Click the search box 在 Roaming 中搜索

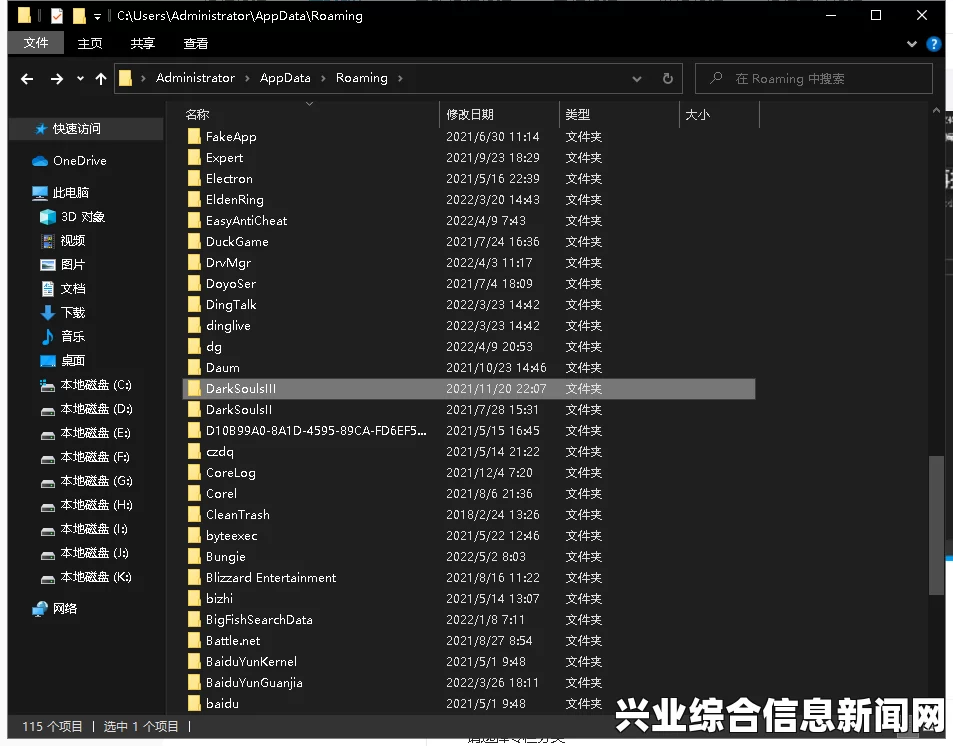point(814,78)
